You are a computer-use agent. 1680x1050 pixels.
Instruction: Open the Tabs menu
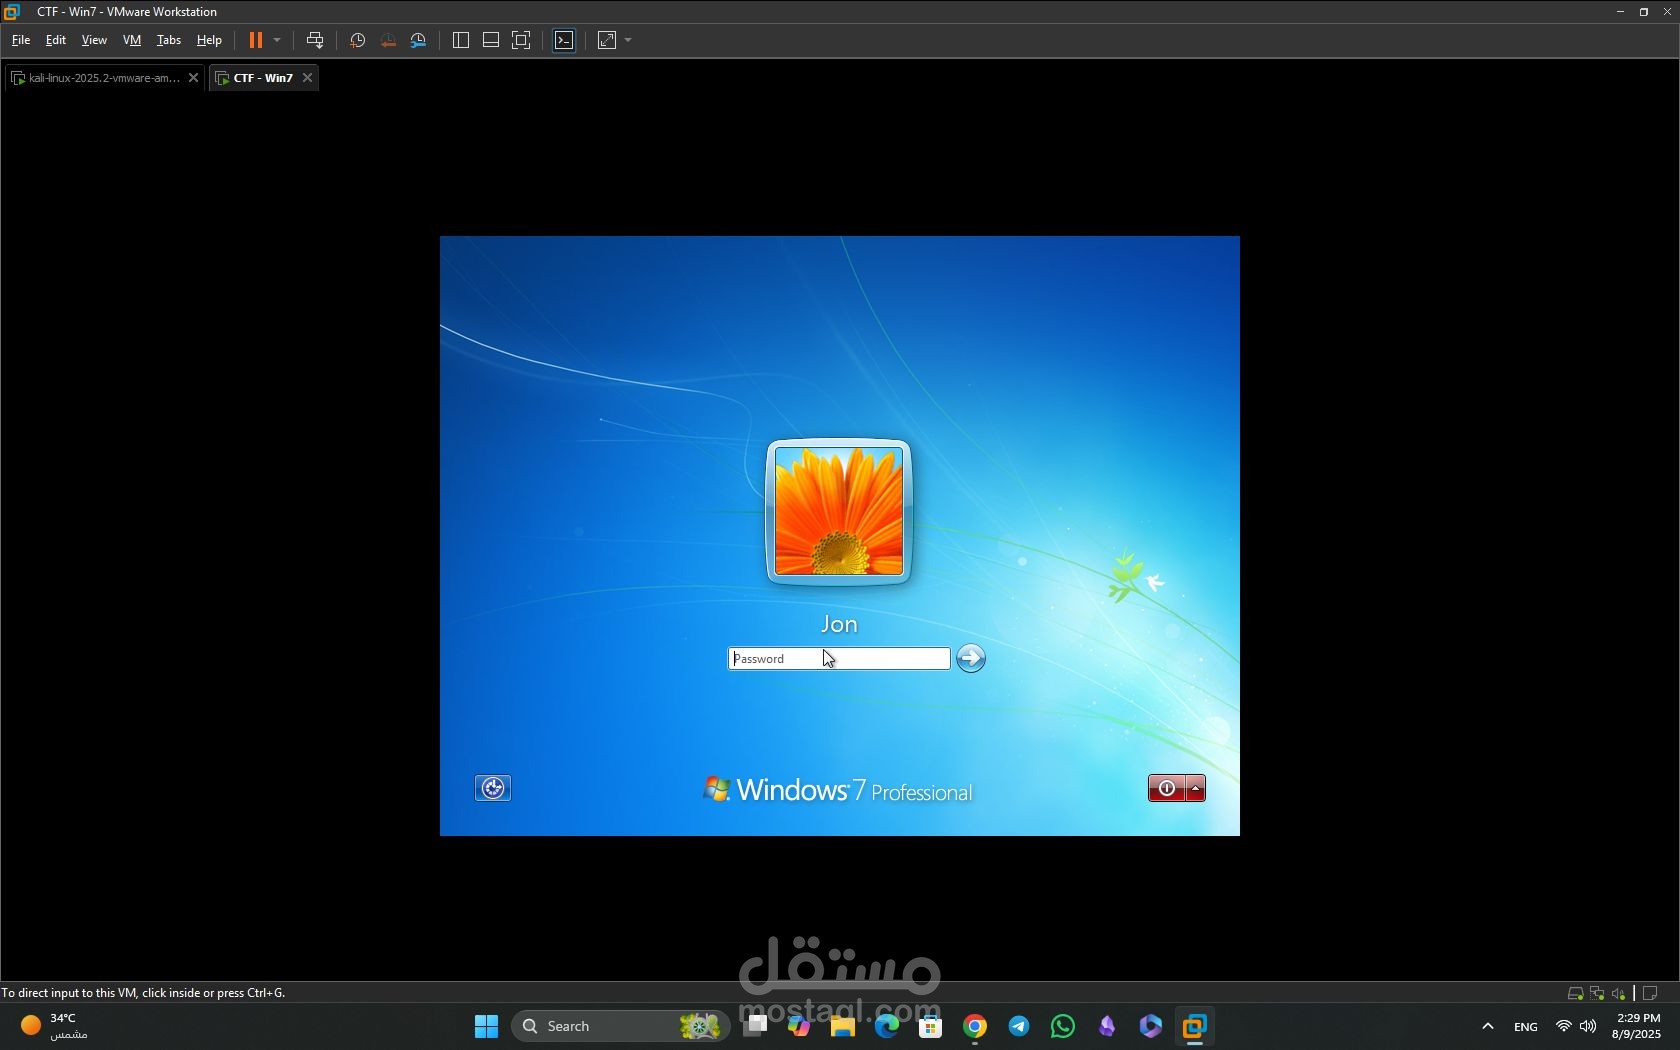point(169,40)
